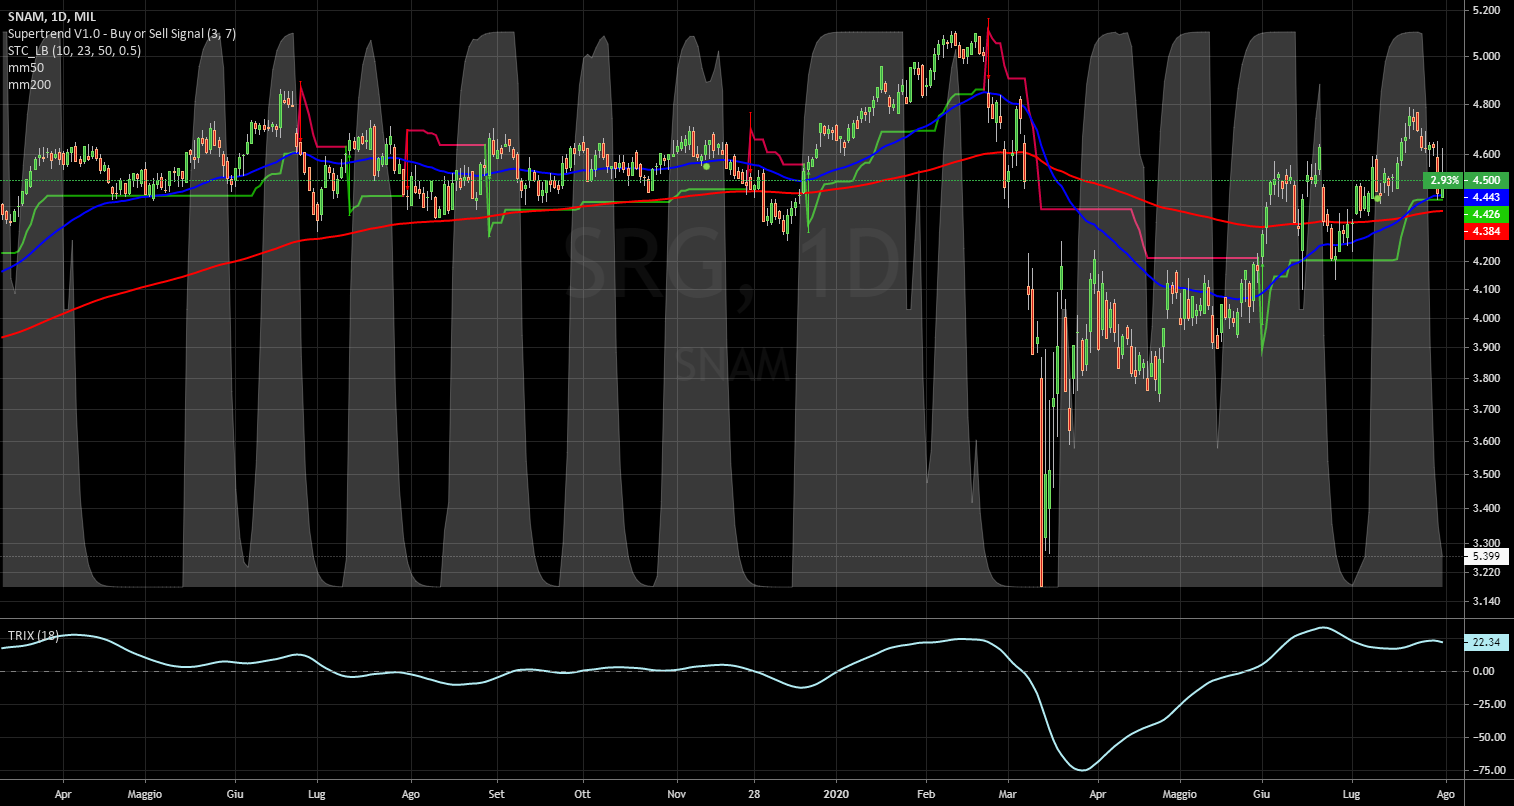Click the 4.800 price axis label
This screenshot has width=1514, height=806.
(1487, 104)
